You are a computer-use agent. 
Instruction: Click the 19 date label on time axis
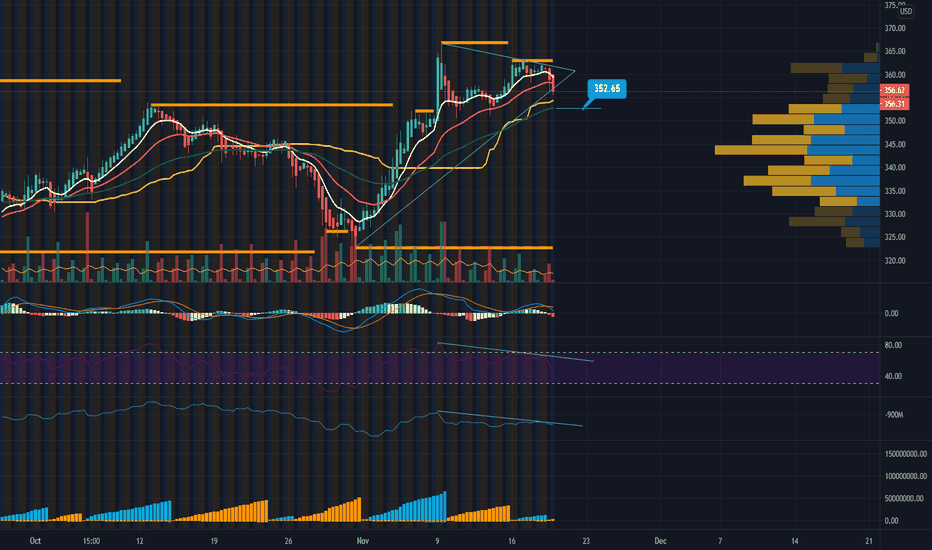pos(214,541)
